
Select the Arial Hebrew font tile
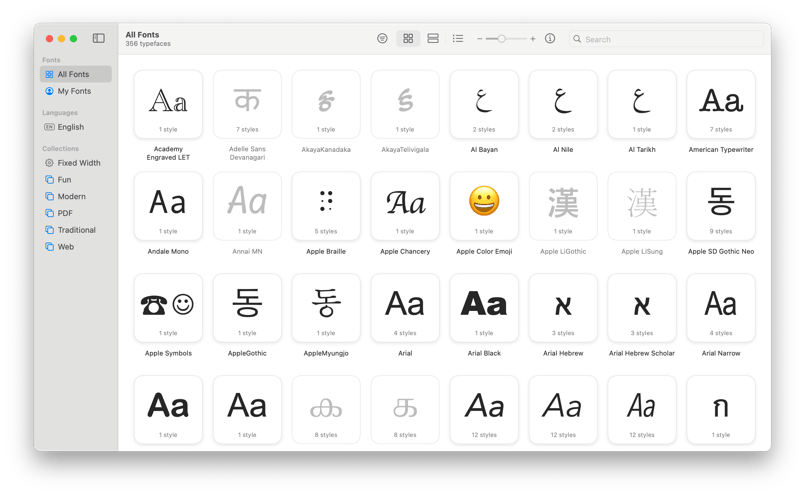[x=563, y=308]
